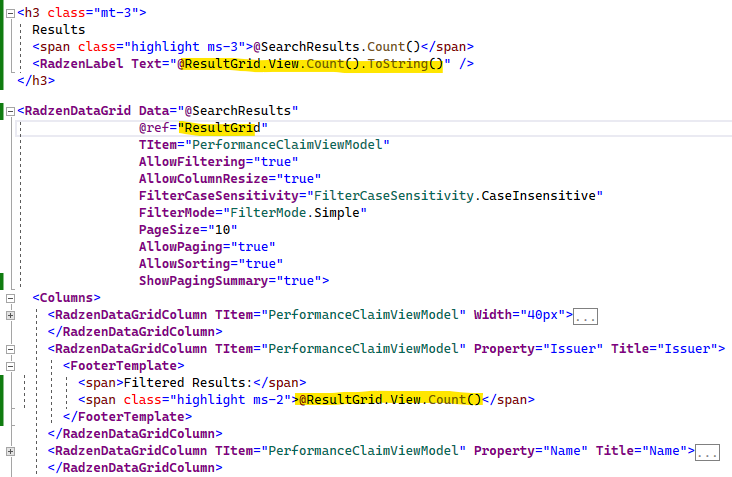Click the RadzenLabel tag name

[82, 63]
